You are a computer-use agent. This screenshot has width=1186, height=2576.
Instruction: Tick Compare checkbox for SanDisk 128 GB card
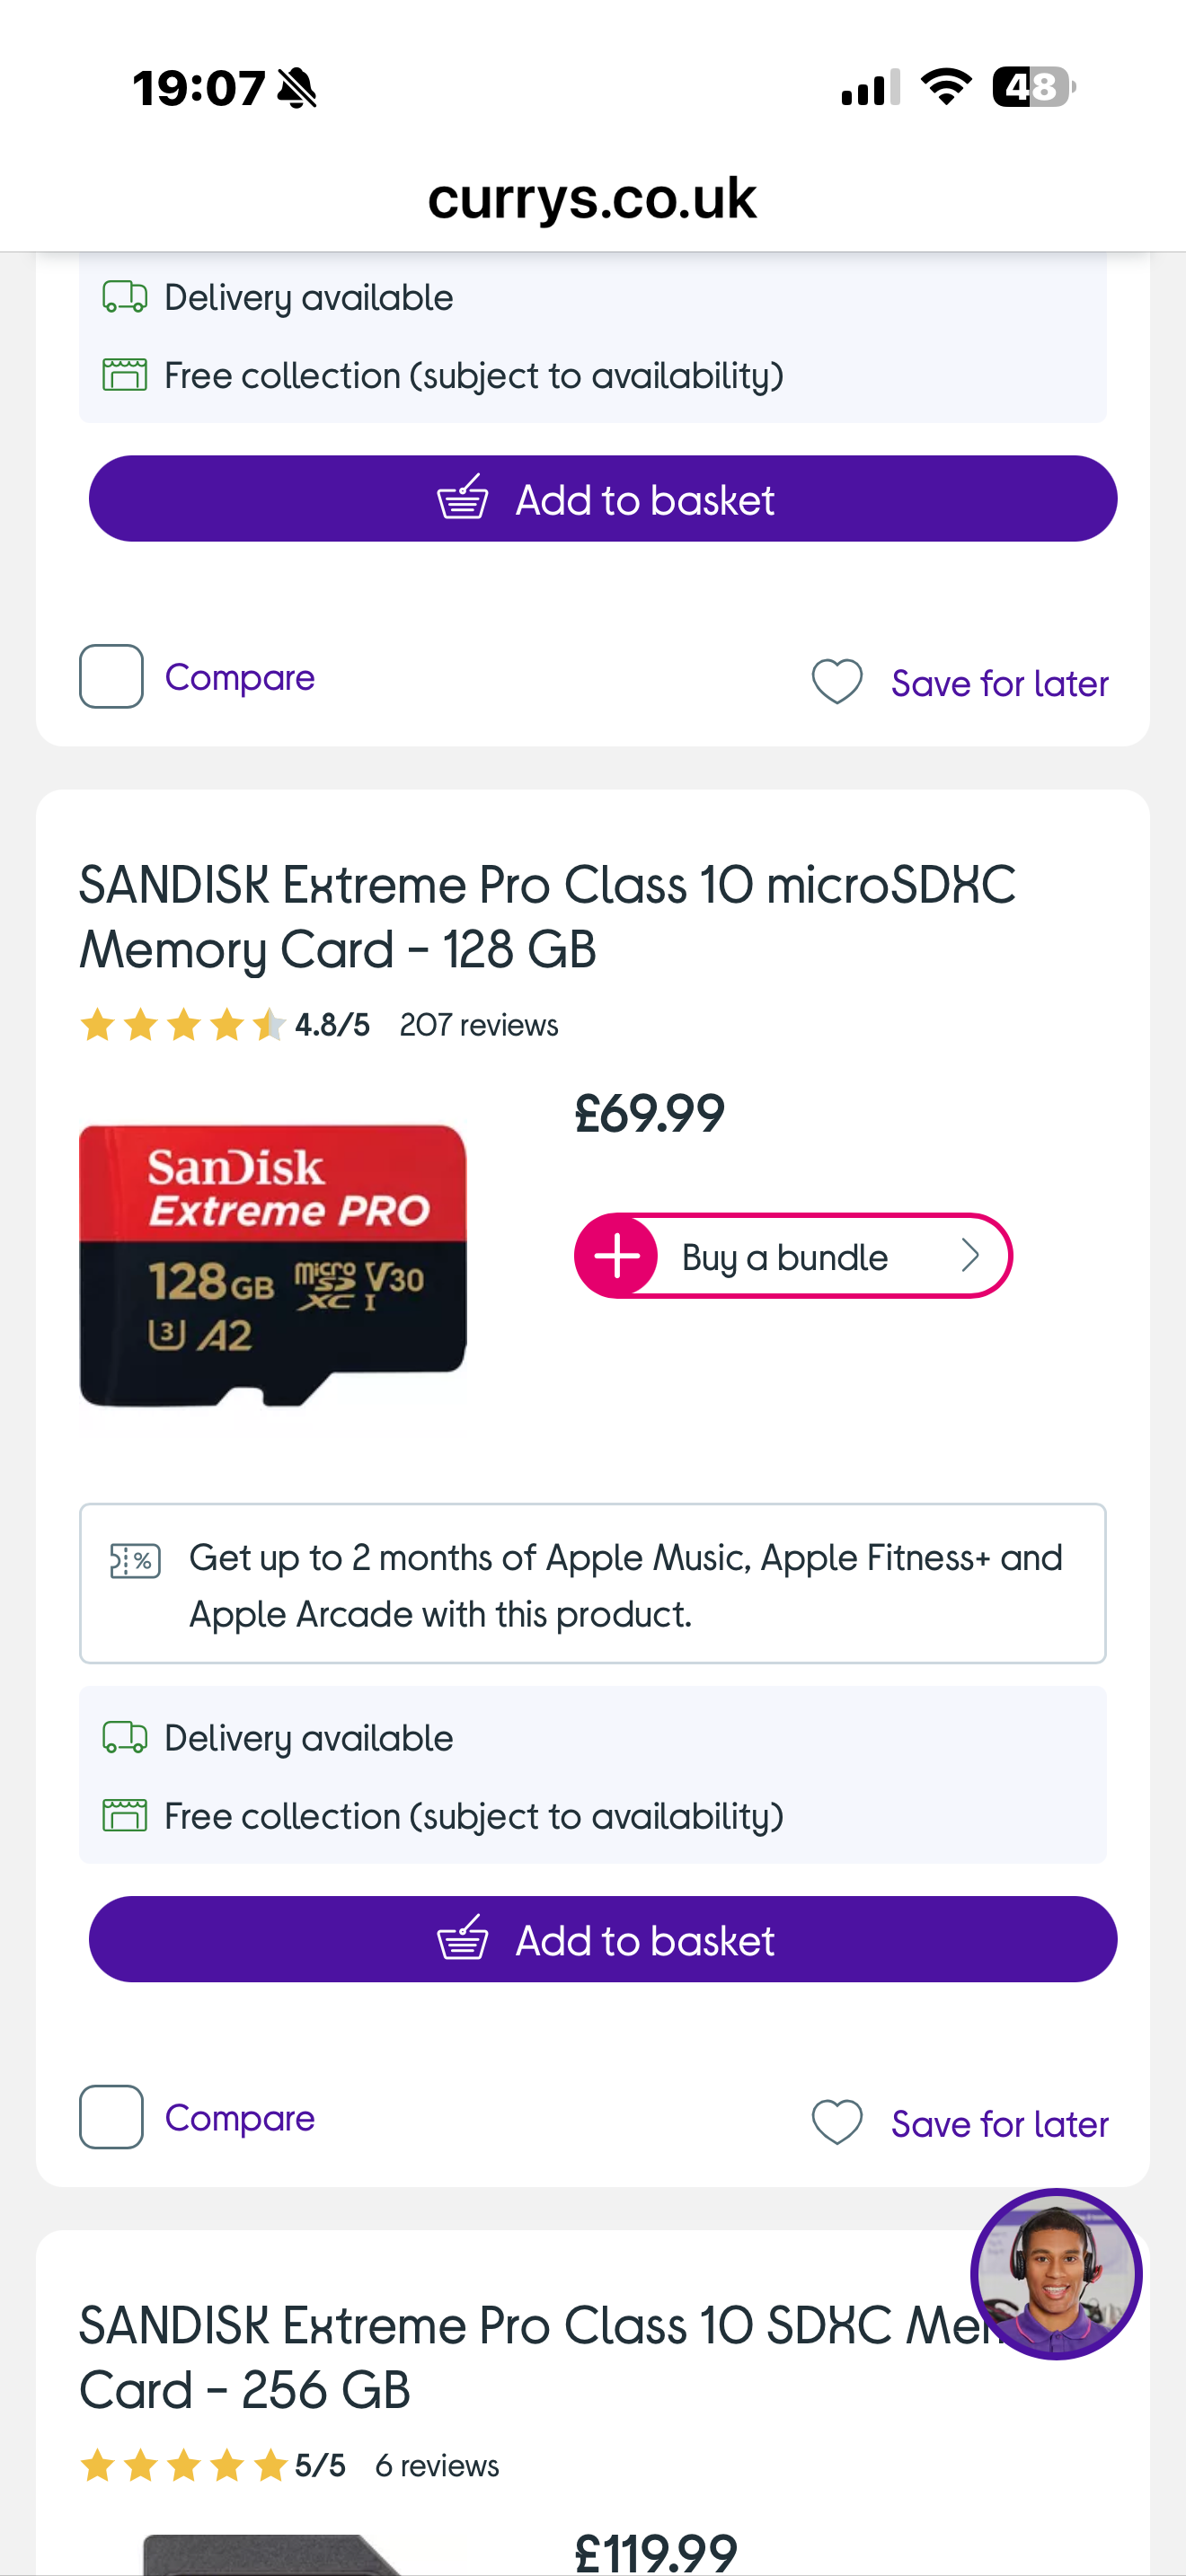(x=111, y=2117)
